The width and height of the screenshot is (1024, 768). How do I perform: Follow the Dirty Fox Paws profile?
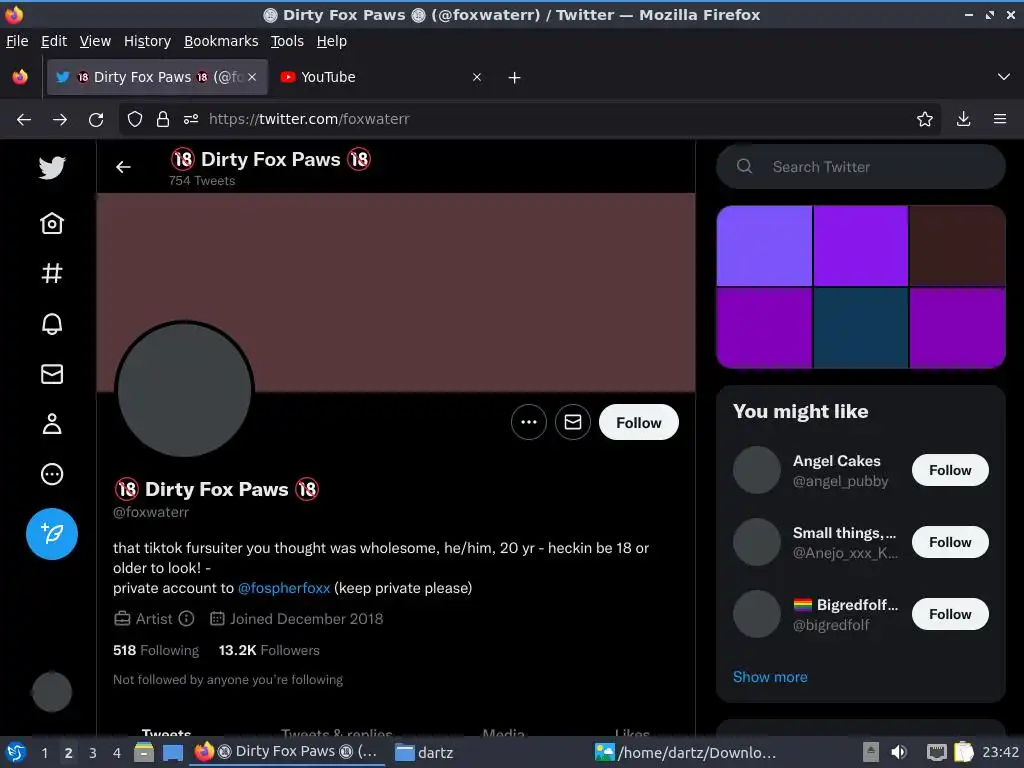tap(639, 422)
